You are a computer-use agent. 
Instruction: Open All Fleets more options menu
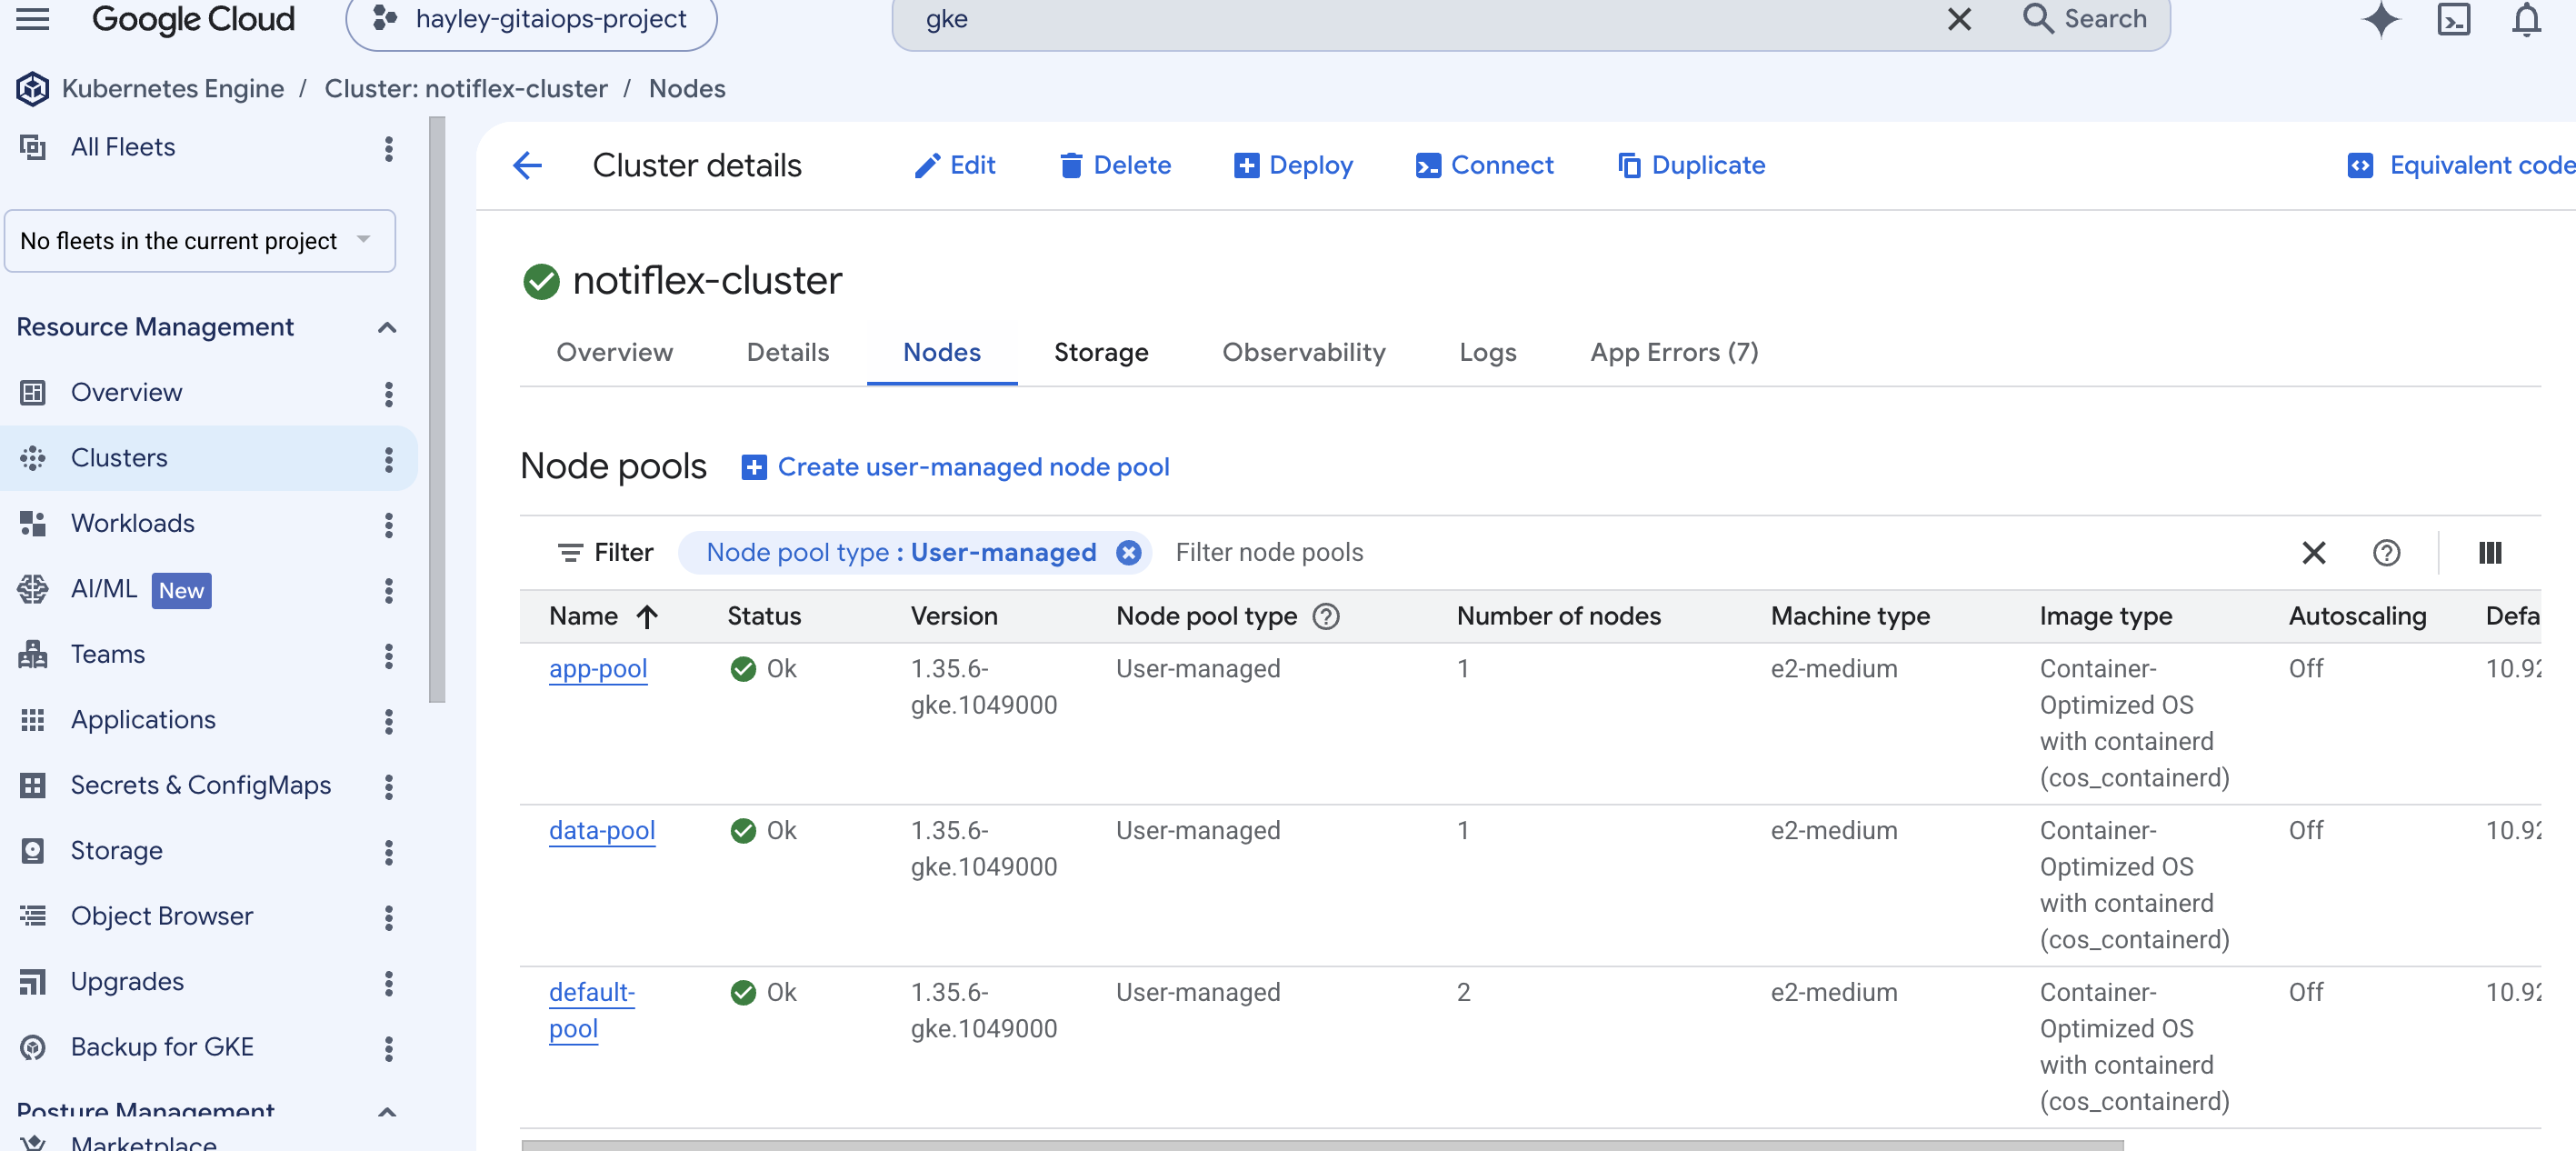coord(389,148)
